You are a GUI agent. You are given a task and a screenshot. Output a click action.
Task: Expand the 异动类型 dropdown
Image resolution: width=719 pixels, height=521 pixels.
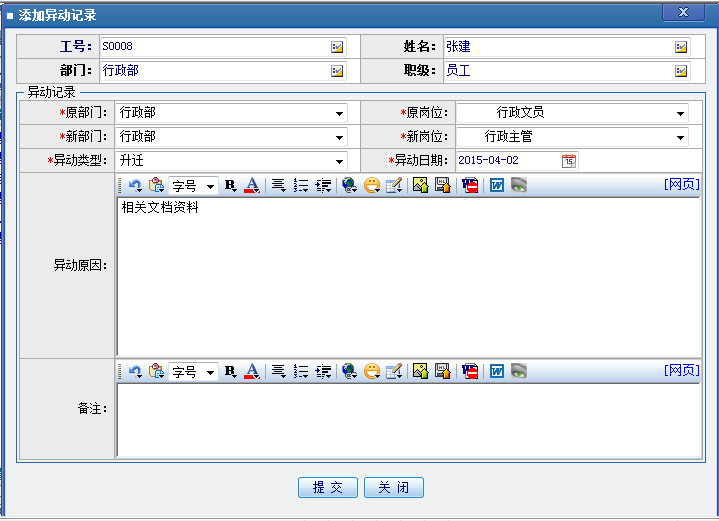tap(340, 161)
